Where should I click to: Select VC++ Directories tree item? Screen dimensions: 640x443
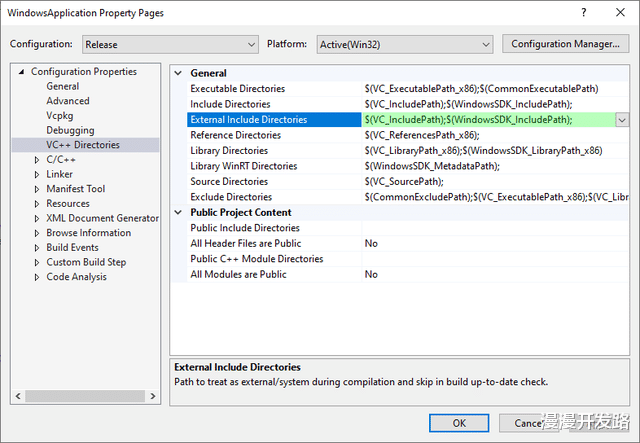85,145
